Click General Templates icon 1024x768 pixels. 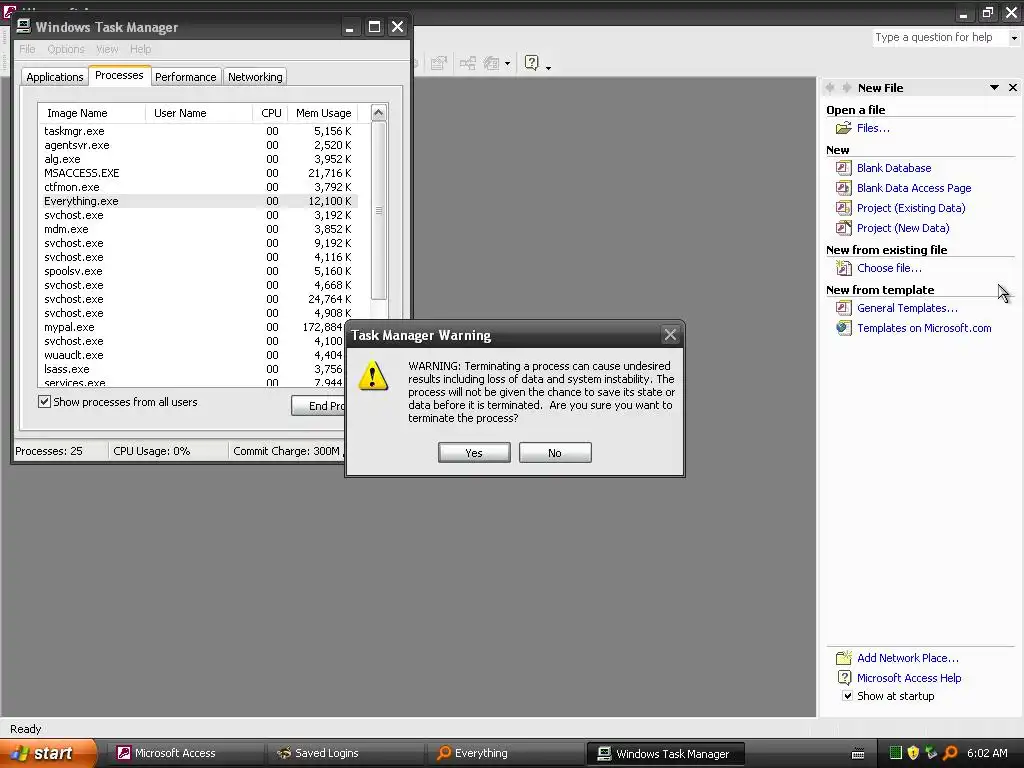point(844,308)
